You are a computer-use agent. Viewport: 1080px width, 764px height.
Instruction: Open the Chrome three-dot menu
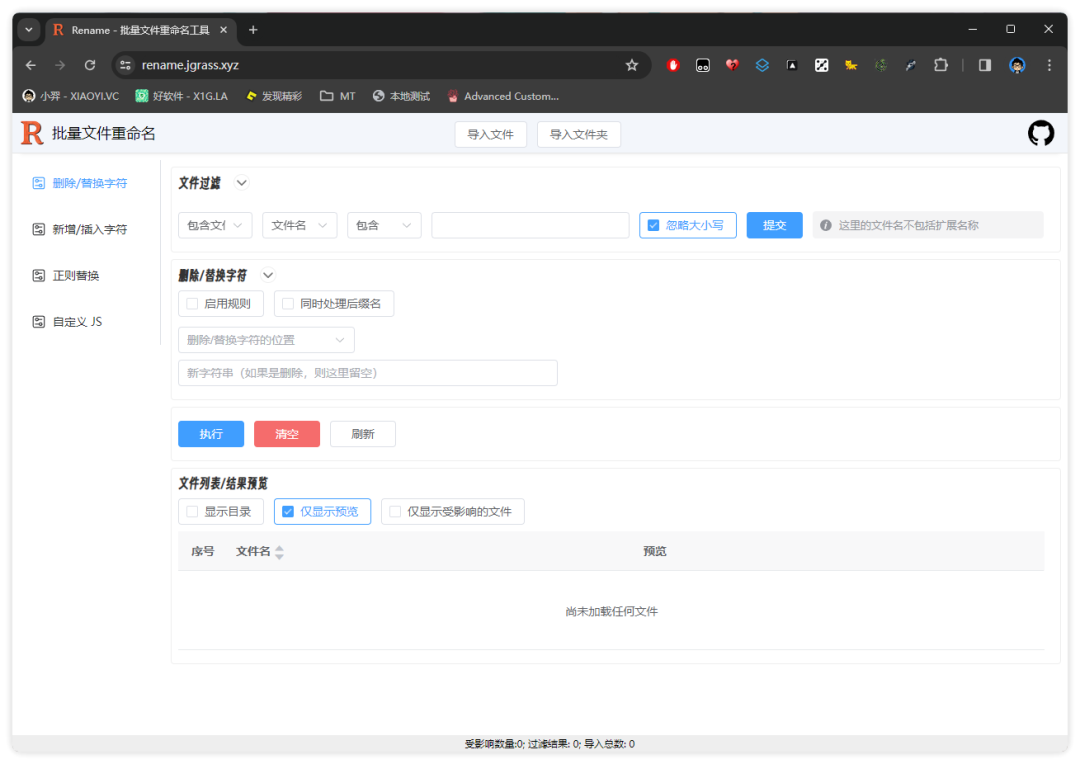point(1049,65)
